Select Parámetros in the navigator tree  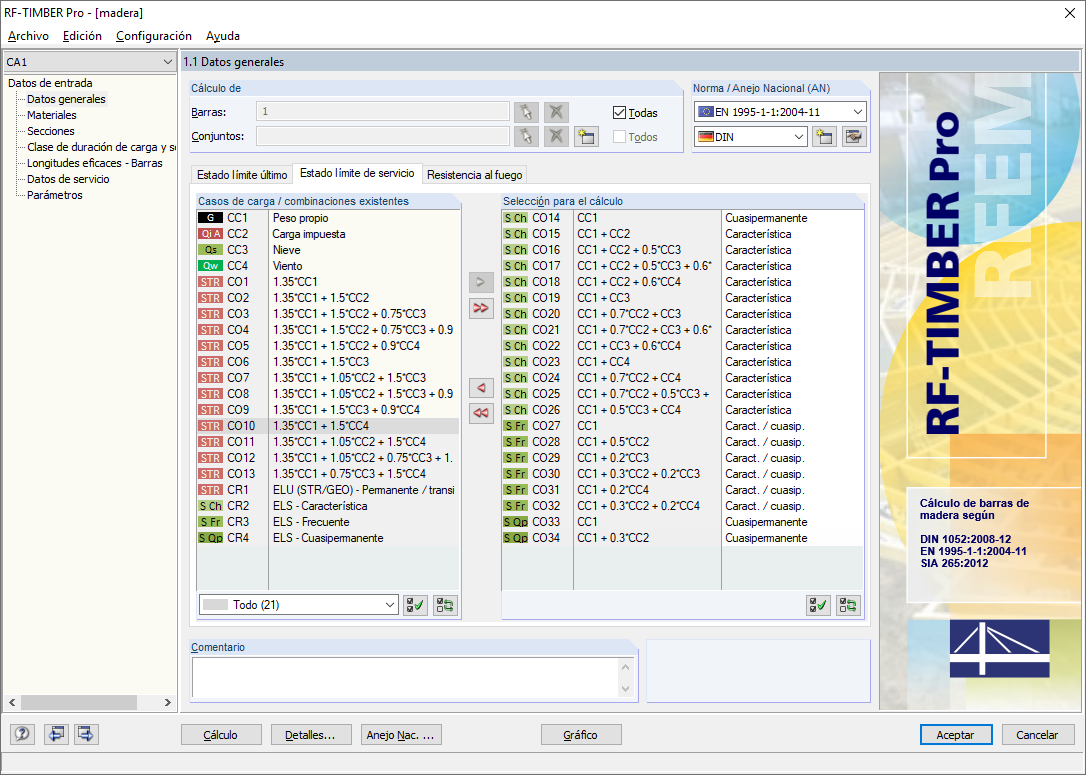(55, 195)
